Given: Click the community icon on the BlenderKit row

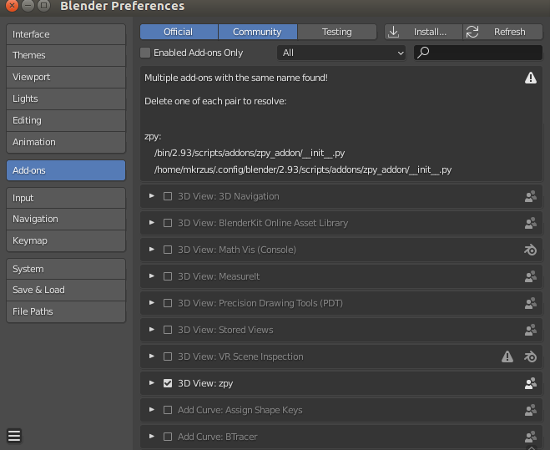Looking at the screenshot, I should coord(530,223).
